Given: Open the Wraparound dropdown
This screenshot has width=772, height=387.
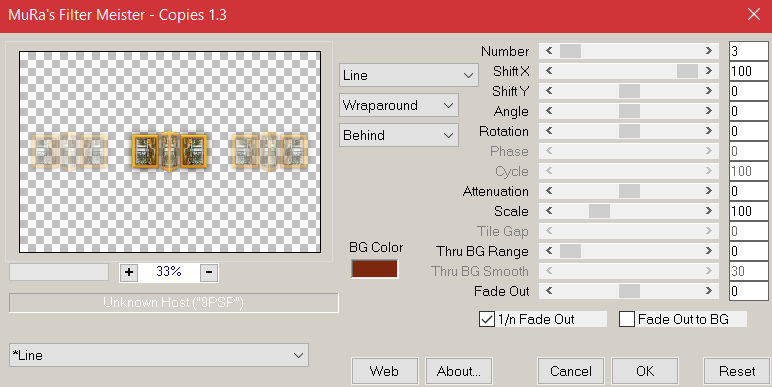Looking at the screenshot, I should (x=398, y=105).
